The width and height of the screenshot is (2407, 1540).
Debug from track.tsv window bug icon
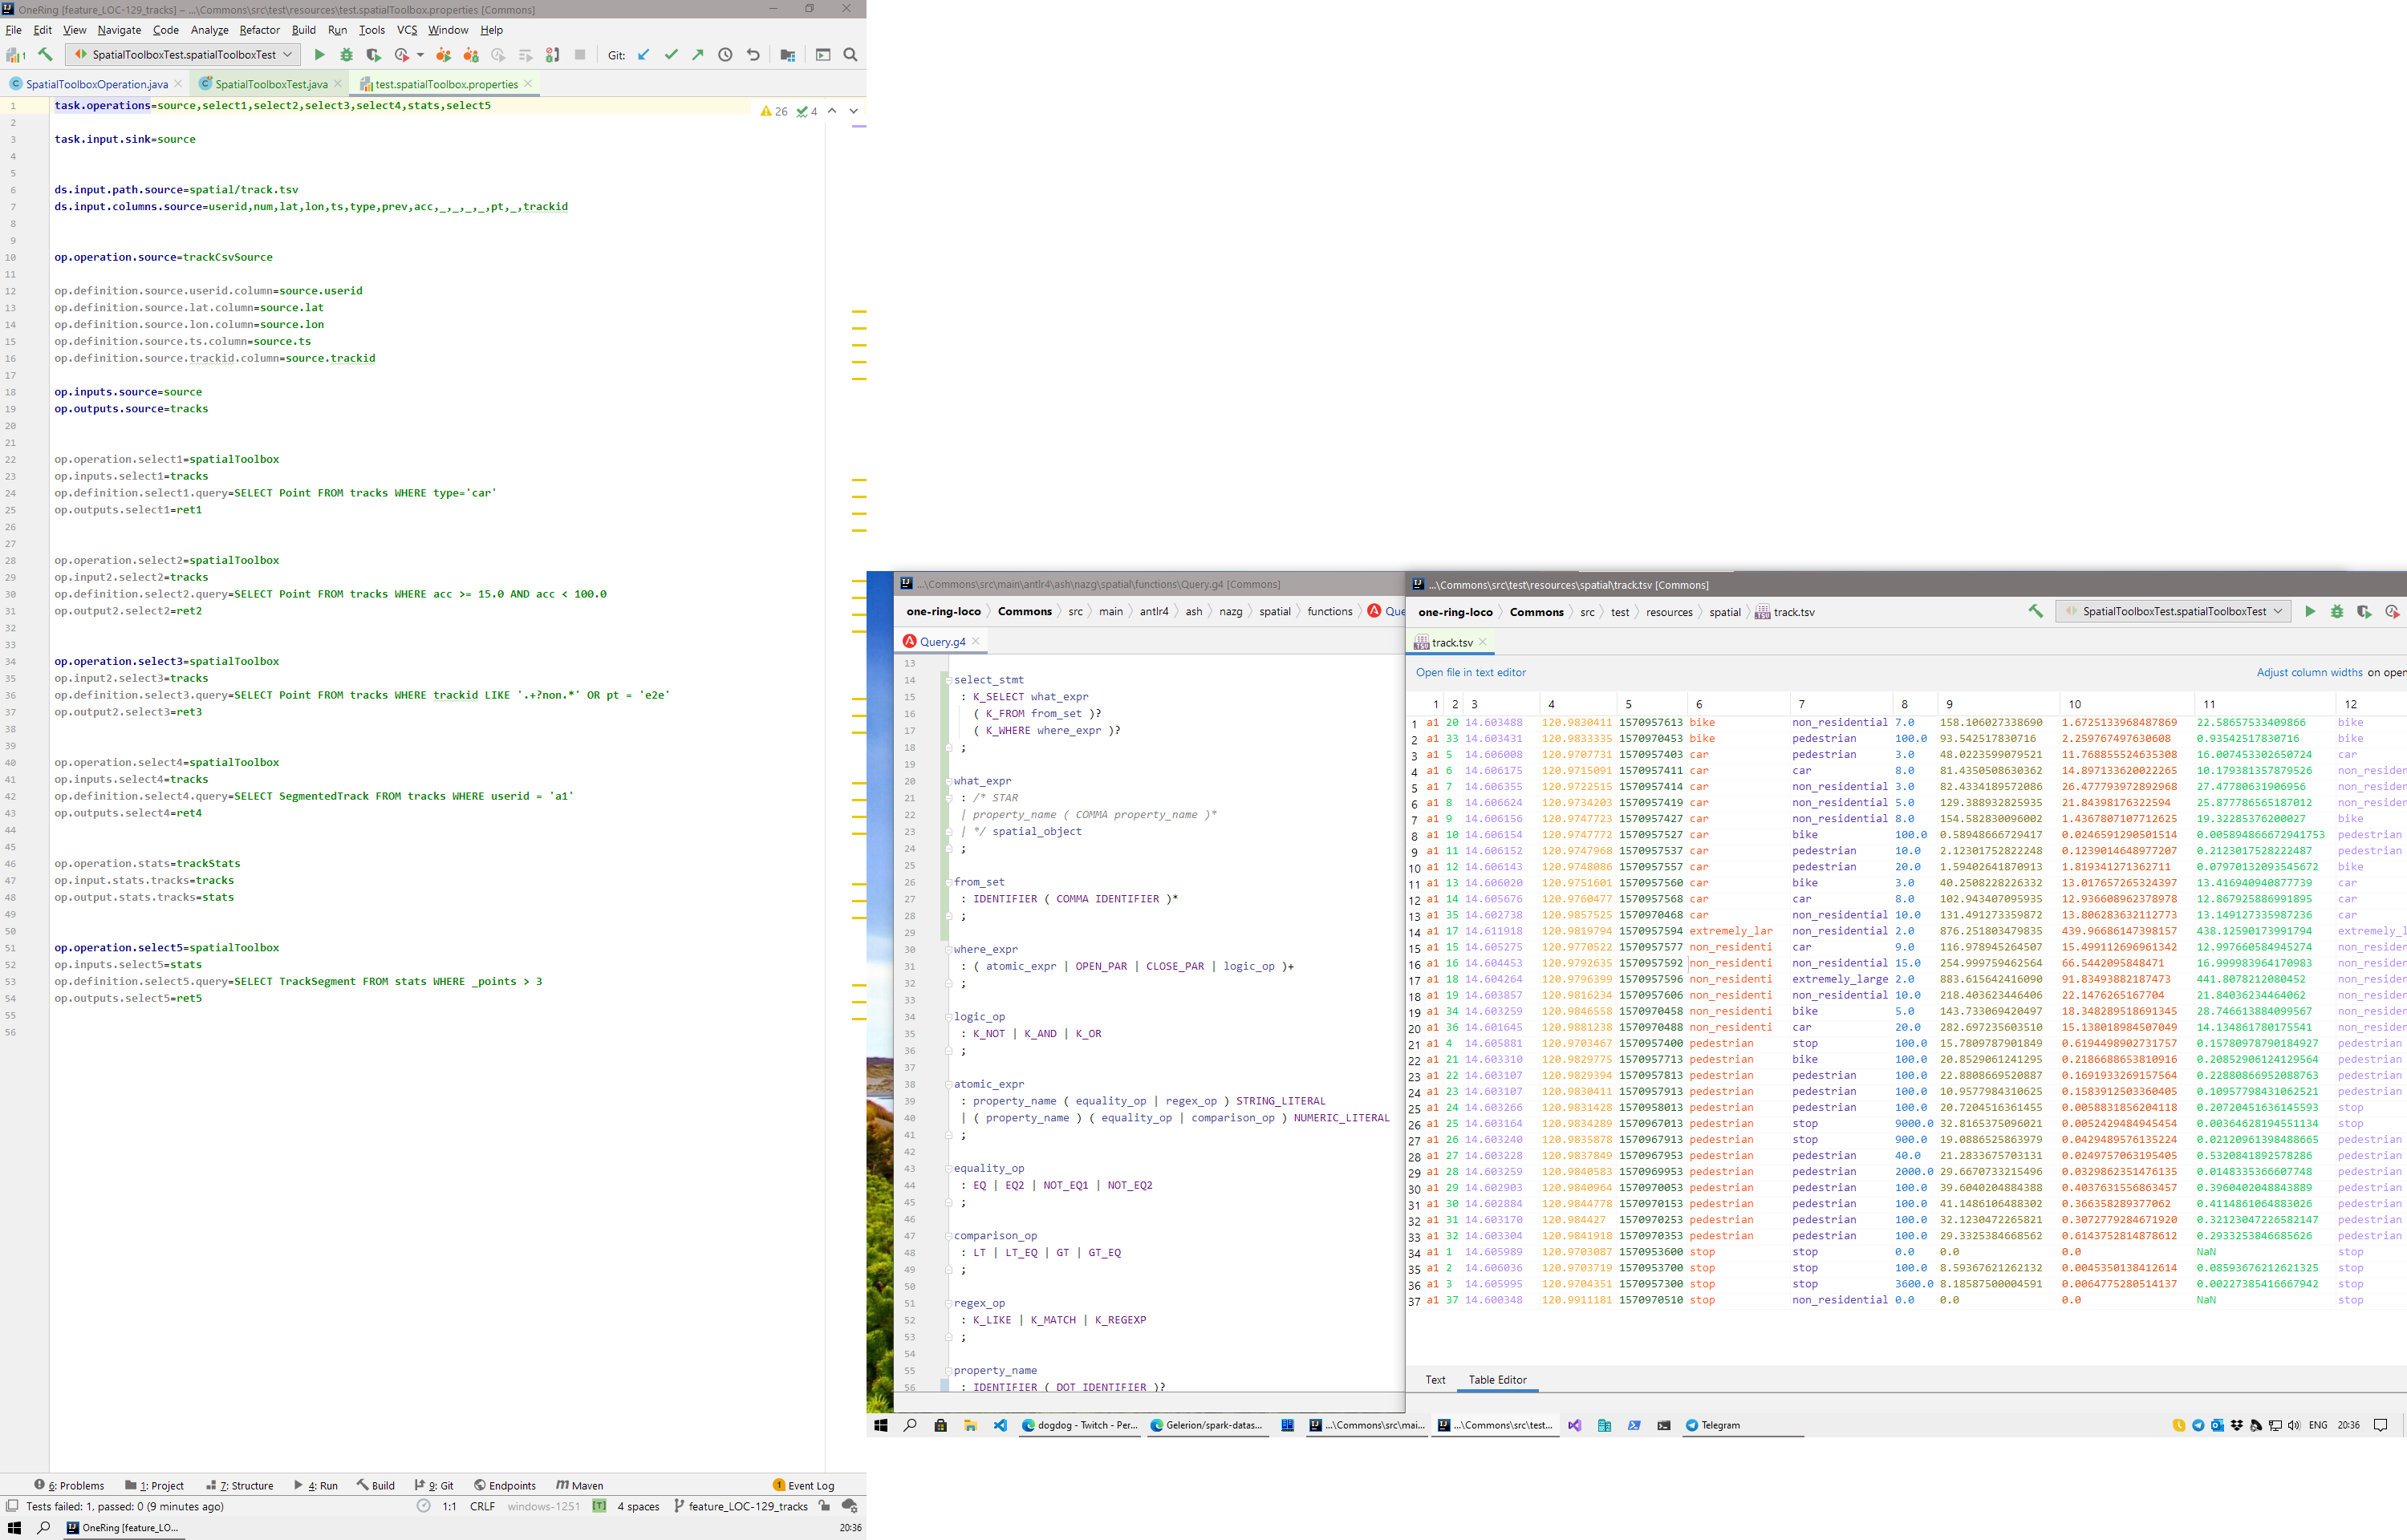pyautogui.click(x=2337, y=611)
